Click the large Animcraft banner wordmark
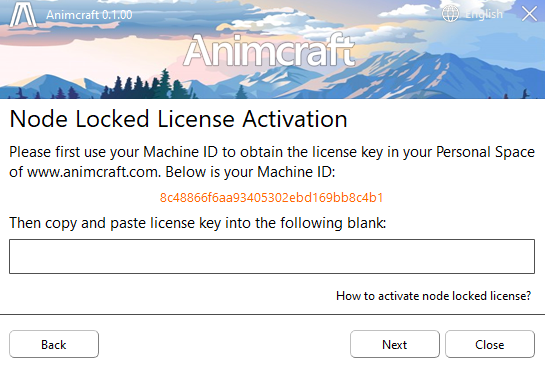The height and width of the screenshot is (370, 545). 269,50
